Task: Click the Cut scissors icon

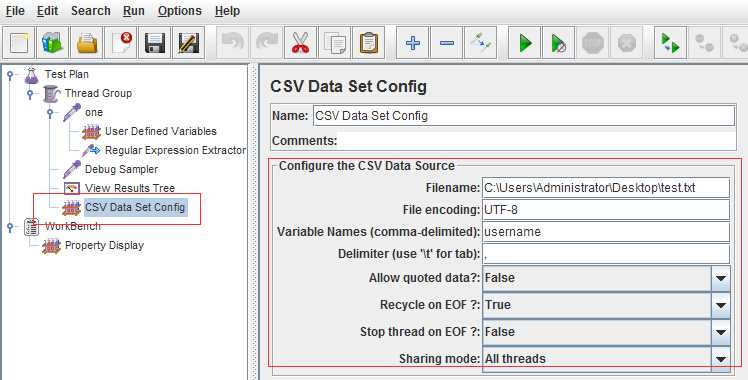Action: [x=300, y=43]
